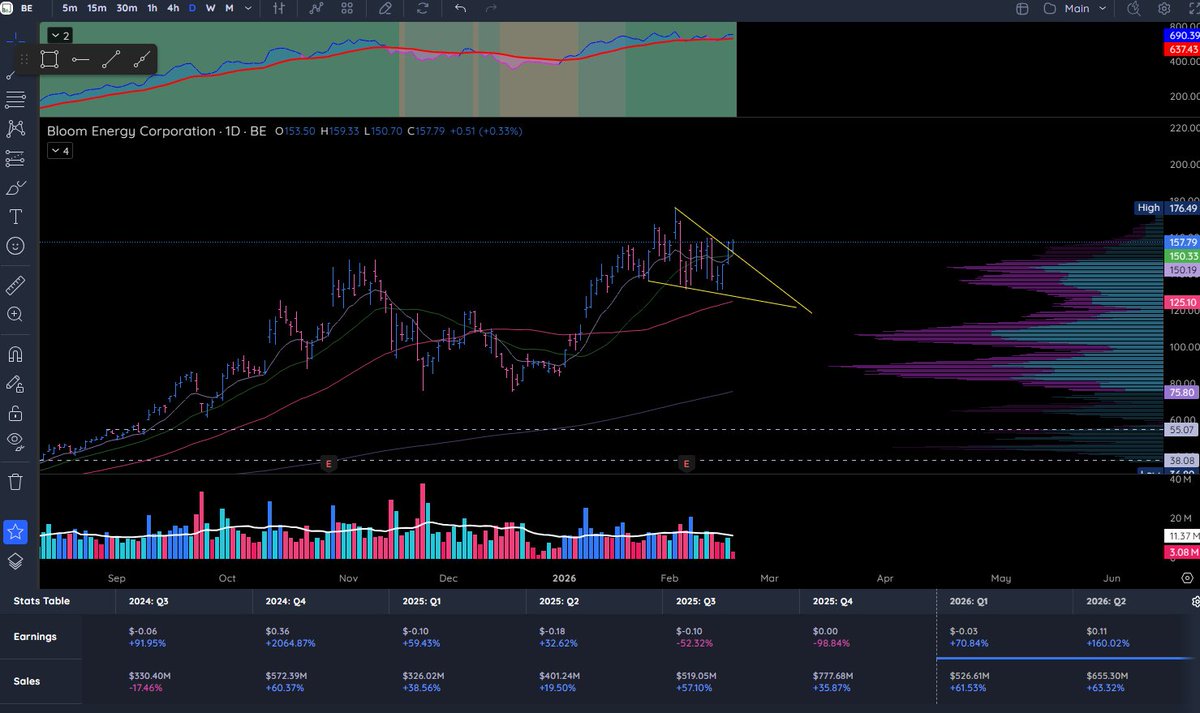Open the forecasting tools in sidebar
Viewport: 1200px width, 713px height.
pyautogui.click(x=15, y=158)
